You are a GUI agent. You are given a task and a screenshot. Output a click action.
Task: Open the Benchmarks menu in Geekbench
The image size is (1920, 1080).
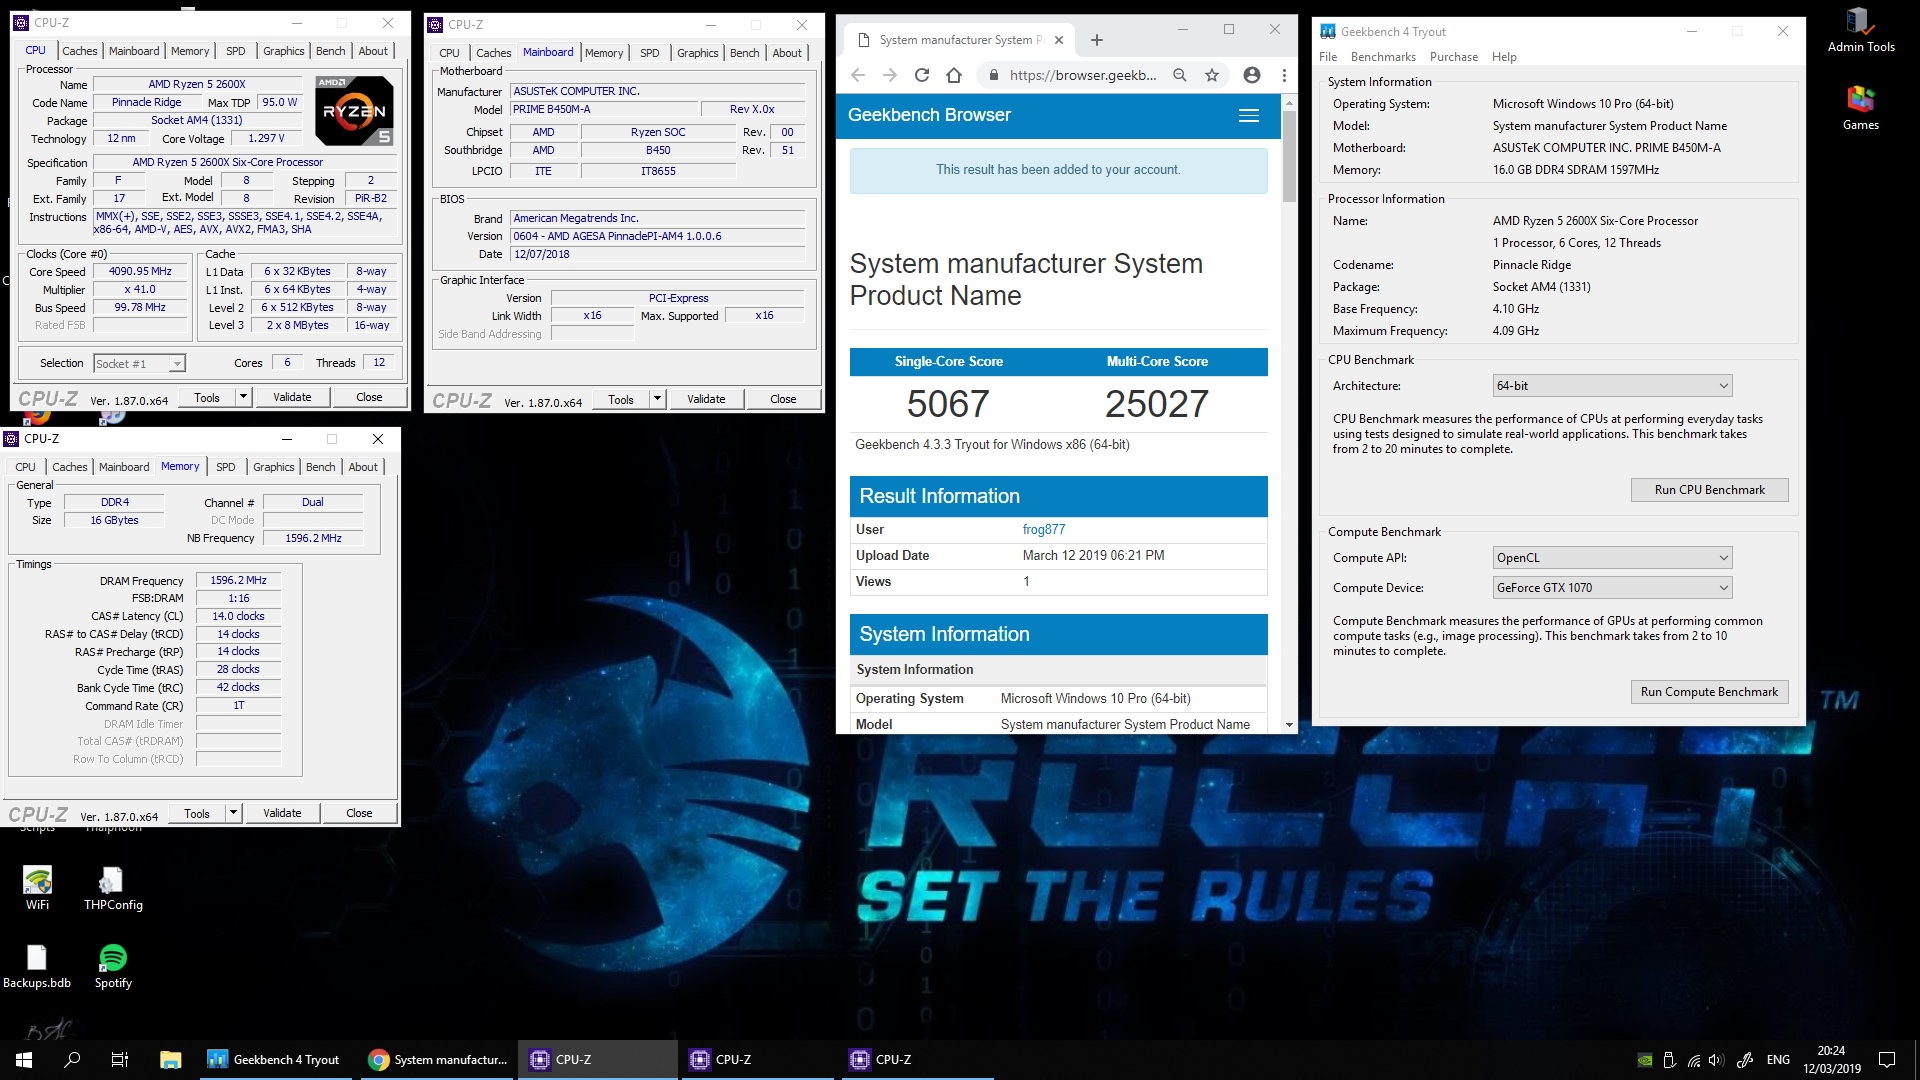pyautogui.click(x=1383, y=57)
